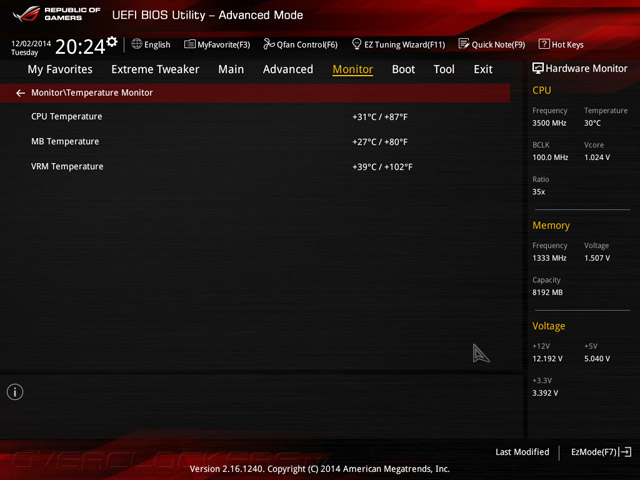Image resolution: width=640 pixels, height=480 pixels.
Task: Click the 12.192 V reading
Action: click(547, 358)
